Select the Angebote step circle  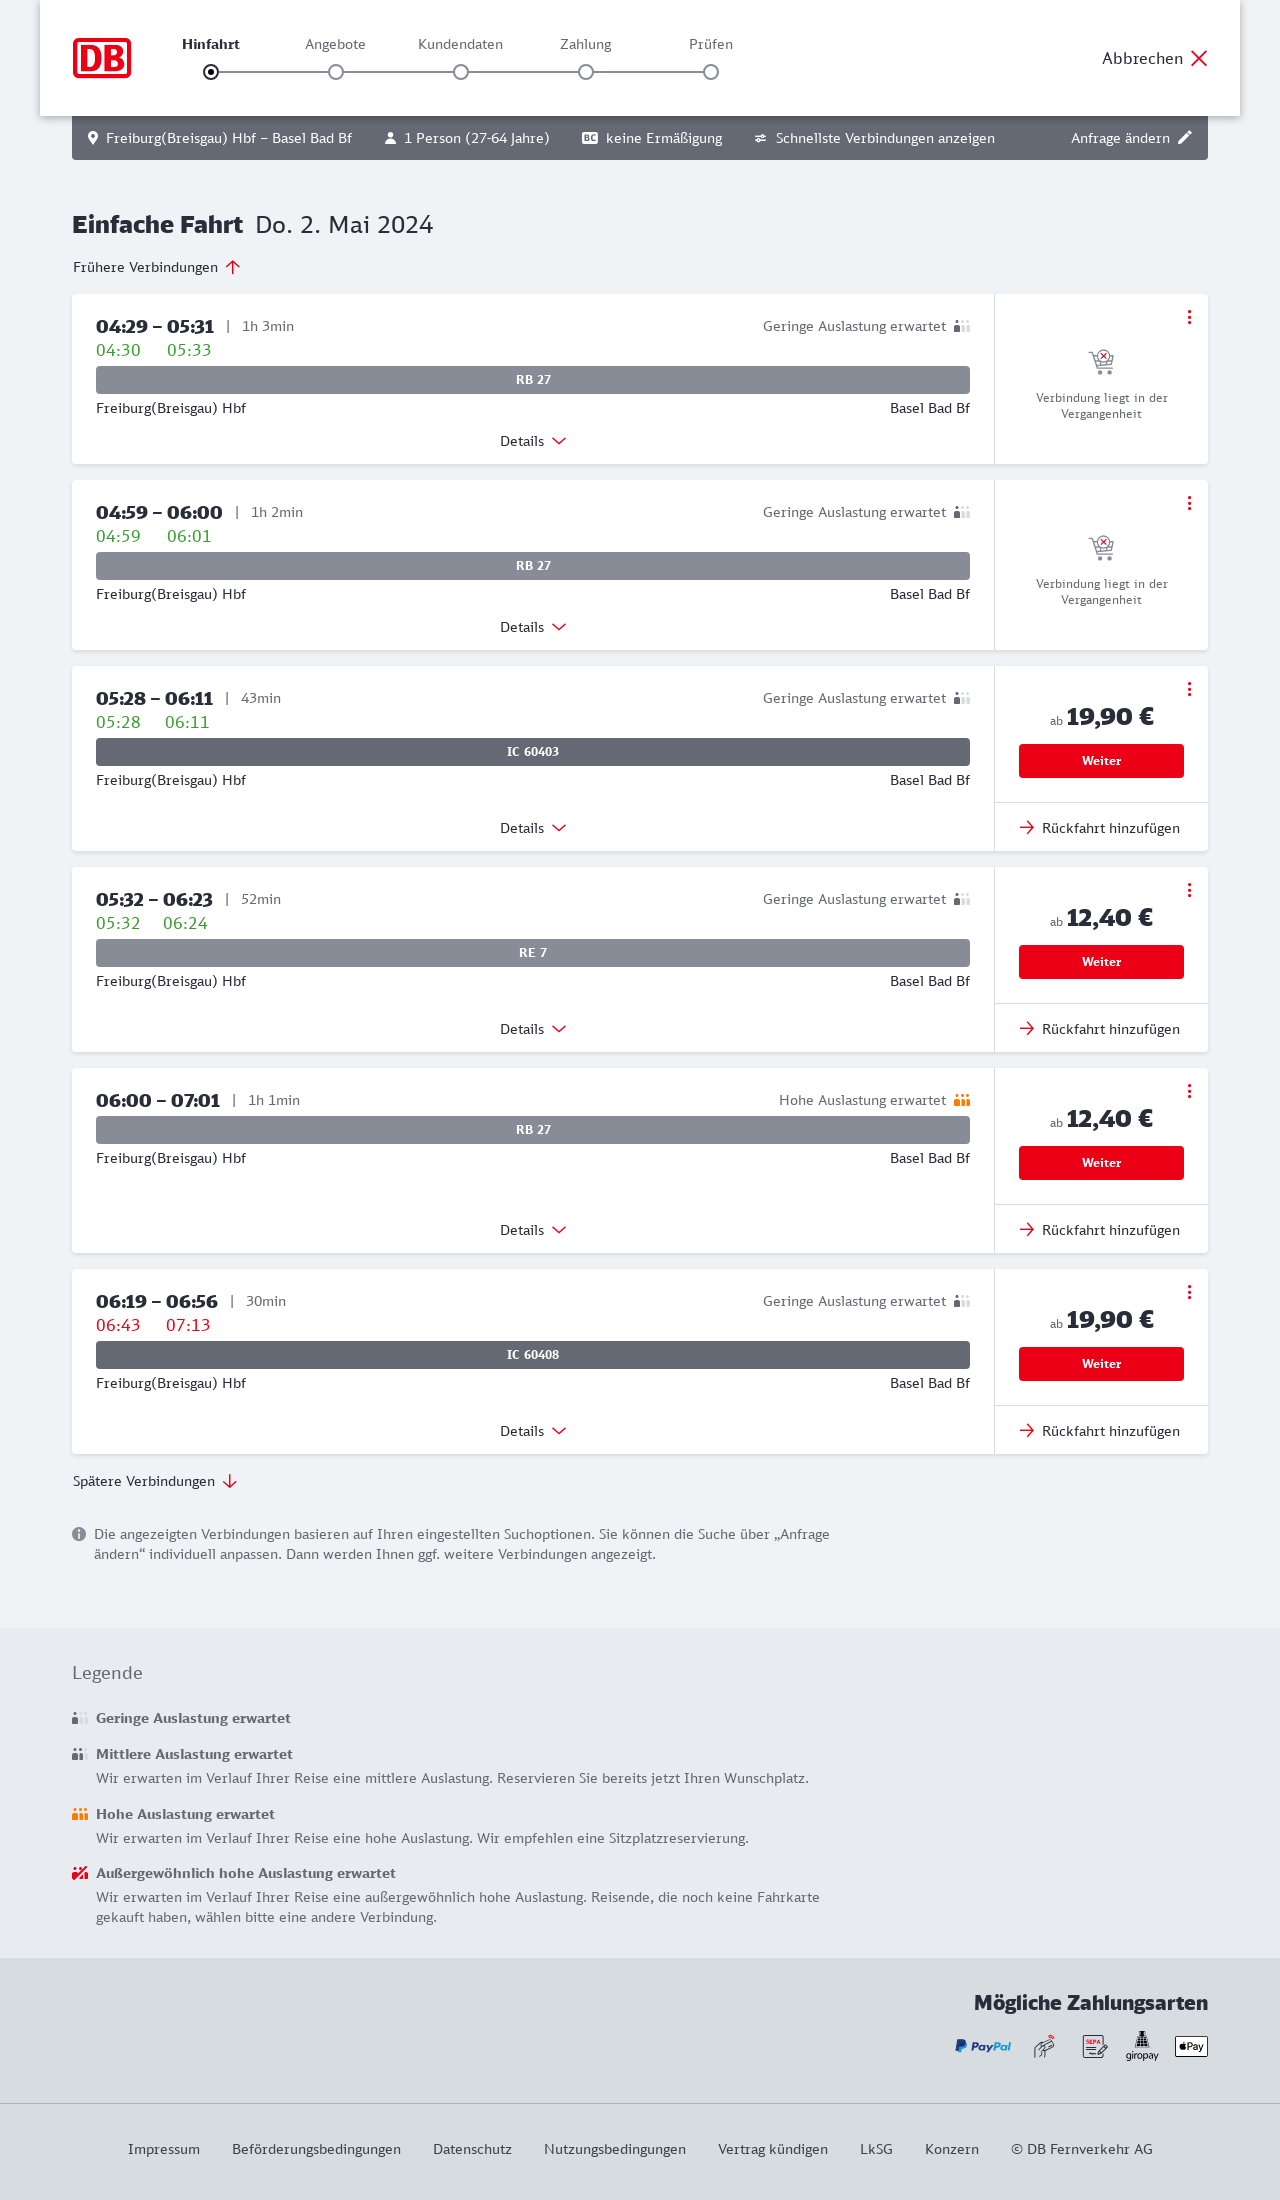point(336,72)
